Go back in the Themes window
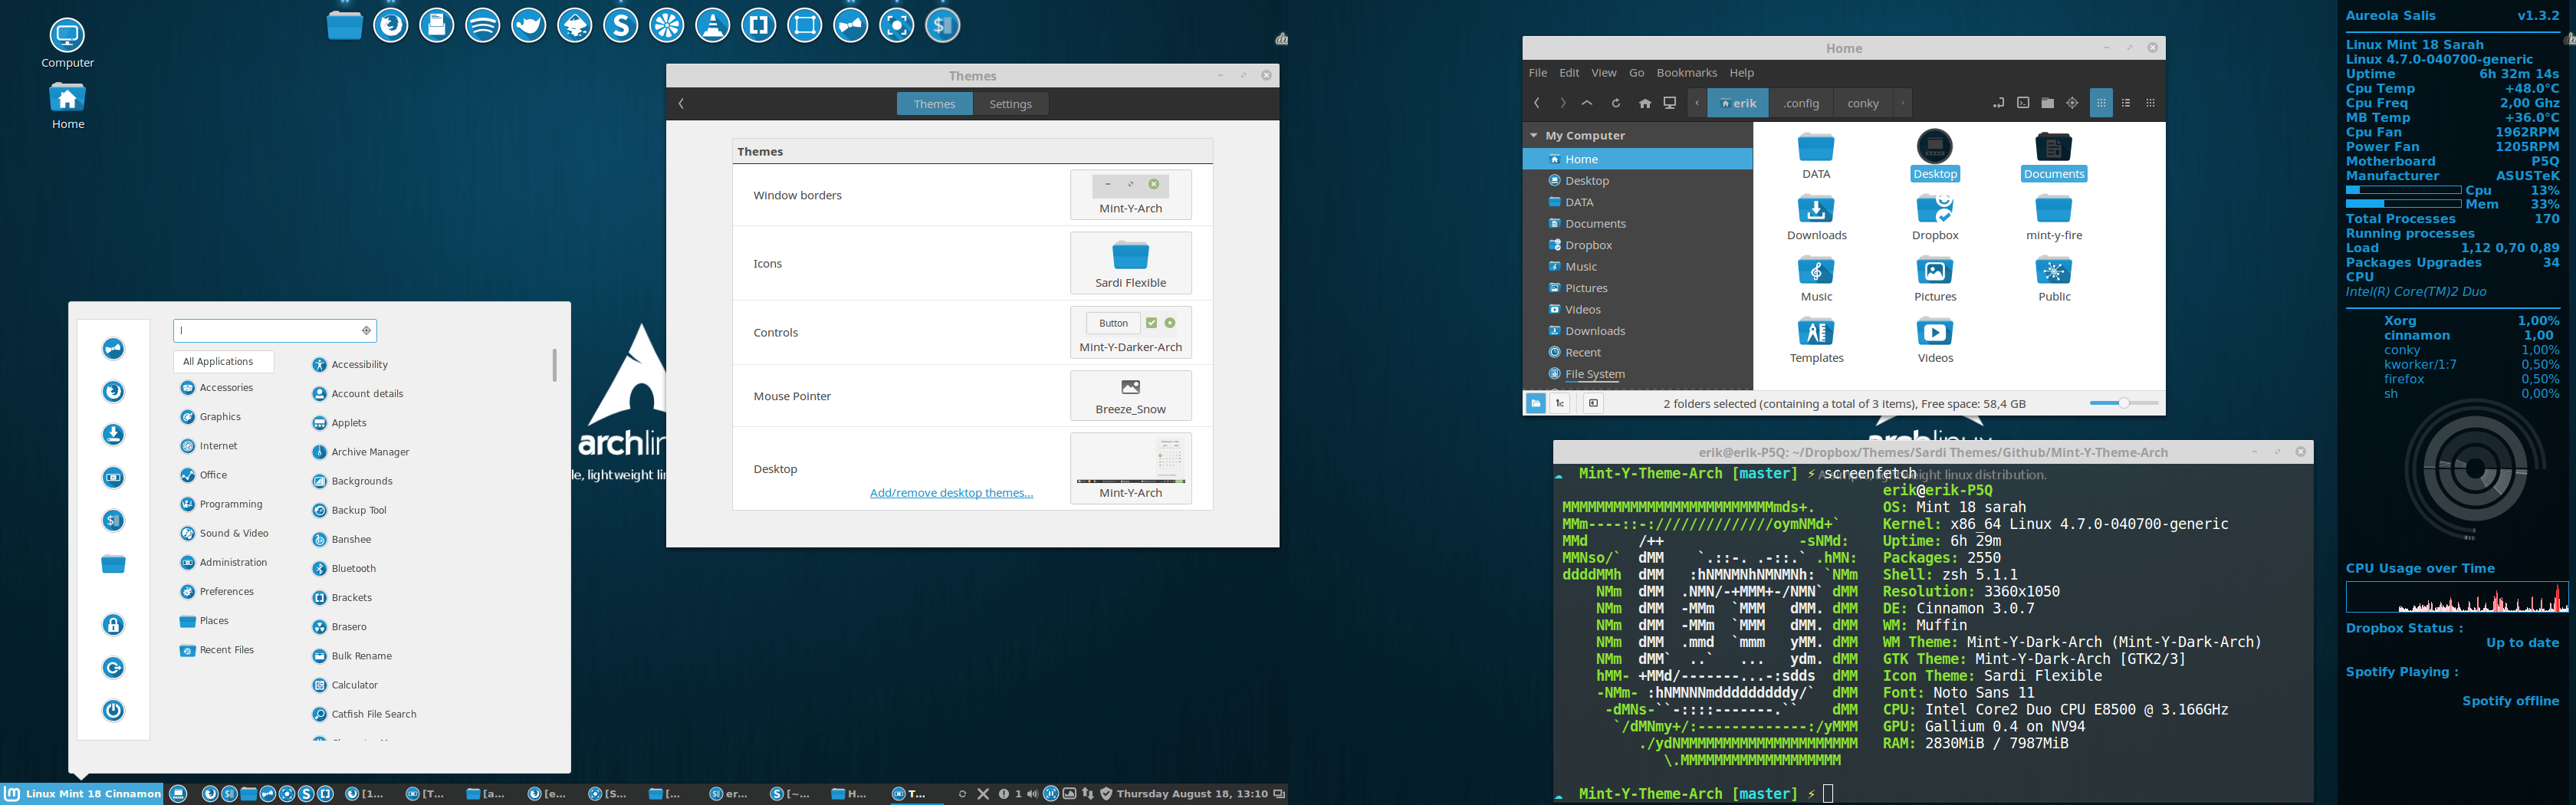The width and height of the screenshot is (2576, 805). click(x=681, y=104)
